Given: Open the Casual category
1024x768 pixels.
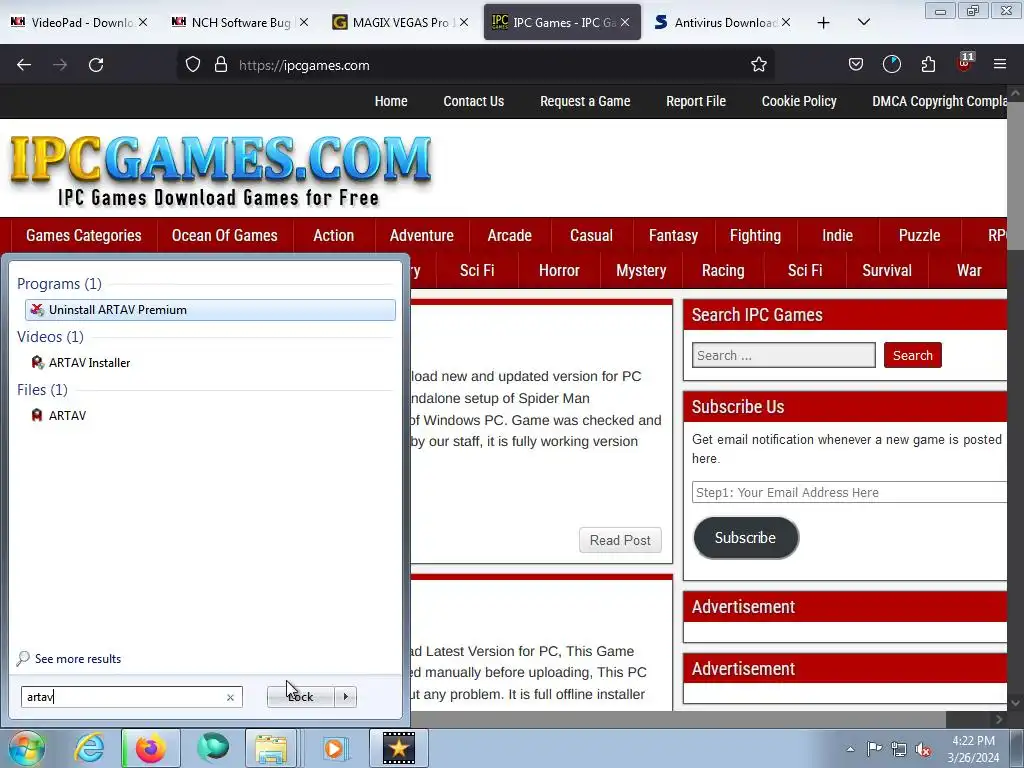Looking at the screenshot, I should pyautogui.click(x=591, y=235).
